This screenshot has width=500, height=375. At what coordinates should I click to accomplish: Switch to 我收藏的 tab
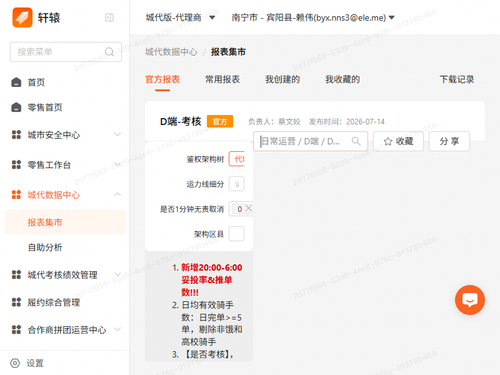point(342,79)
